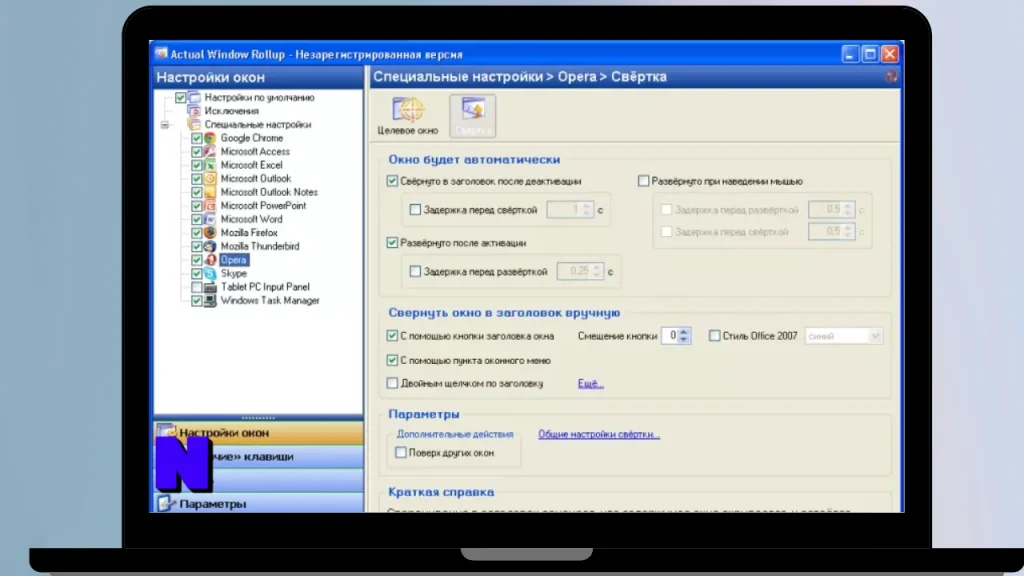This screenshot has height=576, width=1024.
Task: Click the Смещение кнопки value field
Action: coord(671,336)
